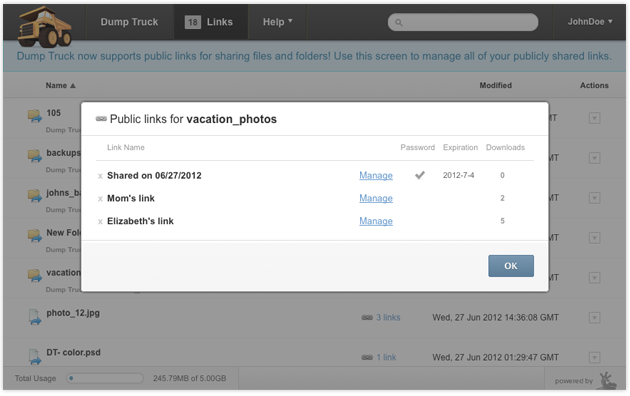Switch to the Dump Truck tab
Screen dimensions: 630x396
[x=129, y=22]
